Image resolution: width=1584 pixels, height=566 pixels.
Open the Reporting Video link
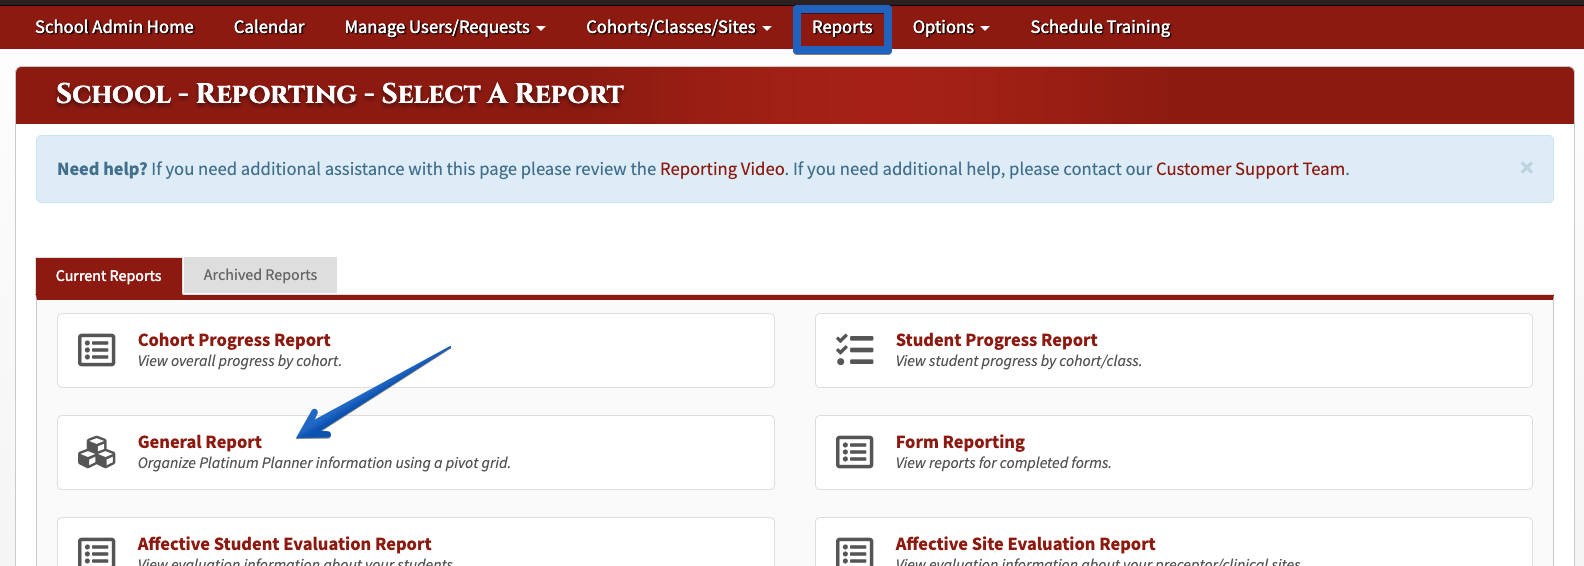tap(722, 169)
